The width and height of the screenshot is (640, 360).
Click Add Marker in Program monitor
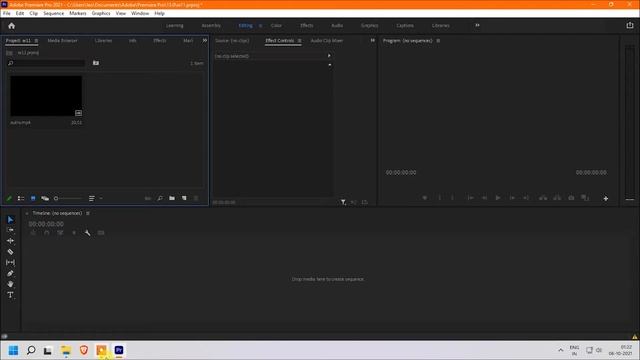tap(424, 198)
